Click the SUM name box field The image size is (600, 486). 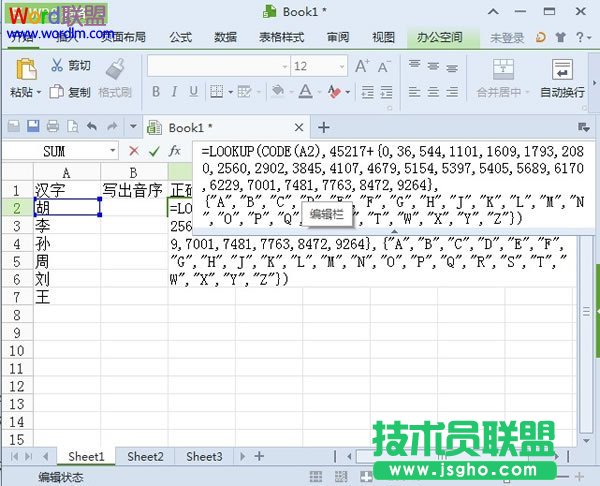coord(56,151)
